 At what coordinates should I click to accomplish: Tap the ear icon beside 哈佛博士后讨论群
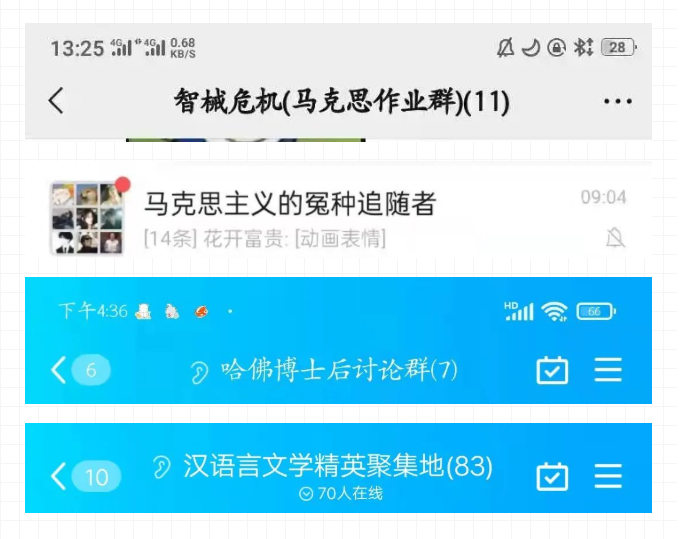pyautogui.click(x=199, y=372)
